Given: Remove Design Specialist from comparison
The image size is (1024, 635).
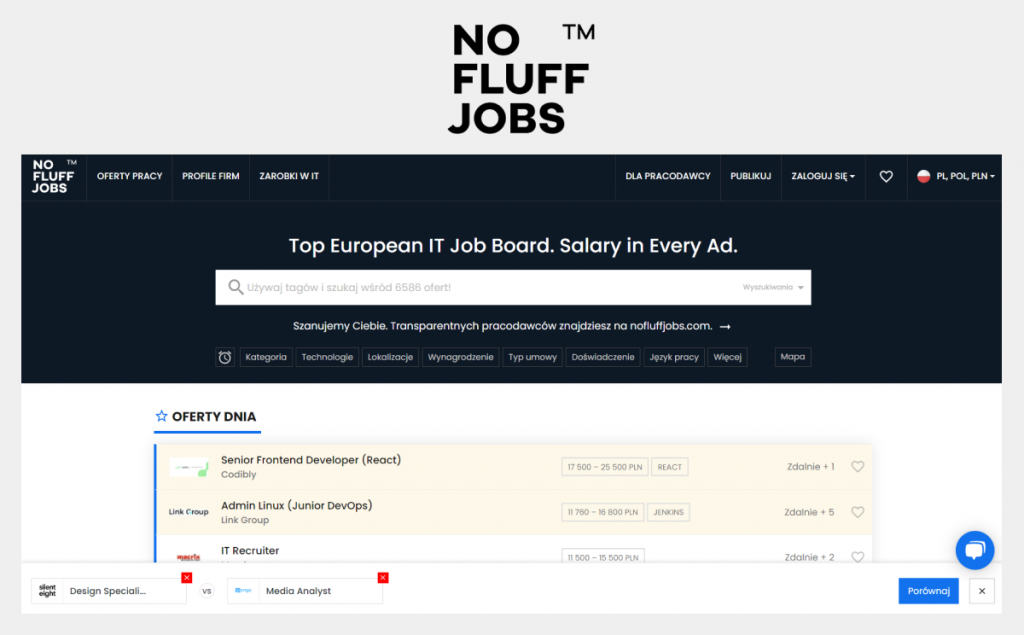Looking at the screenshot, I should pyautogui.click(x=187, y=578).
